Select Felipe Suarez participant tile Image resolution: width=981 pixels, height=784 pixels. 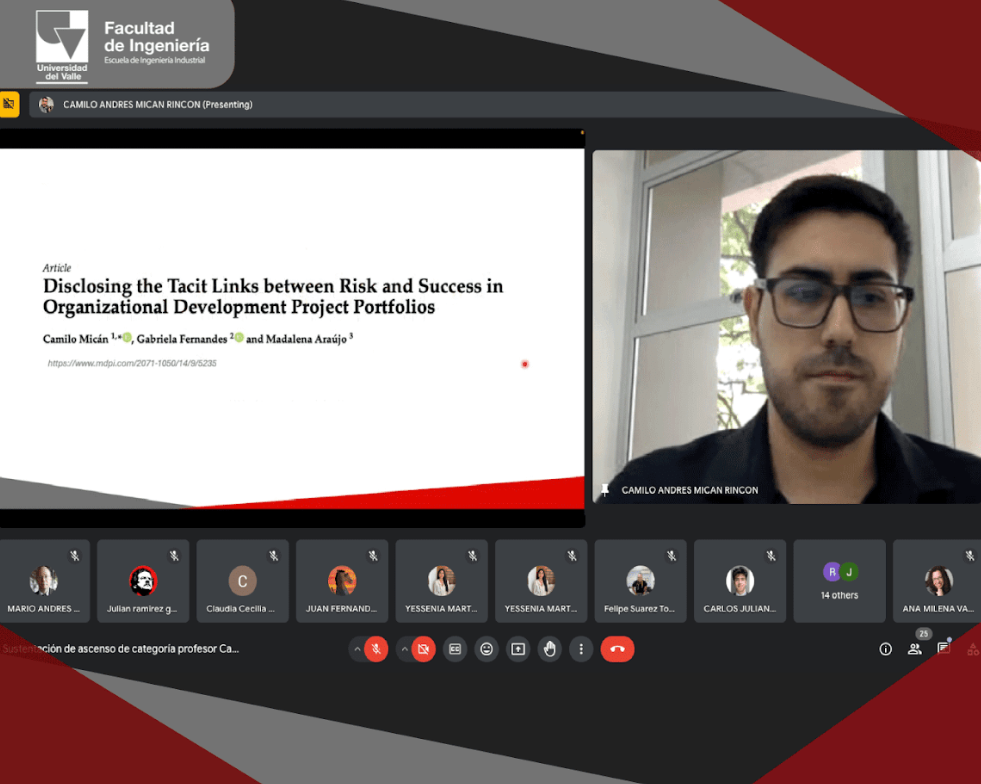coord(640,580)
